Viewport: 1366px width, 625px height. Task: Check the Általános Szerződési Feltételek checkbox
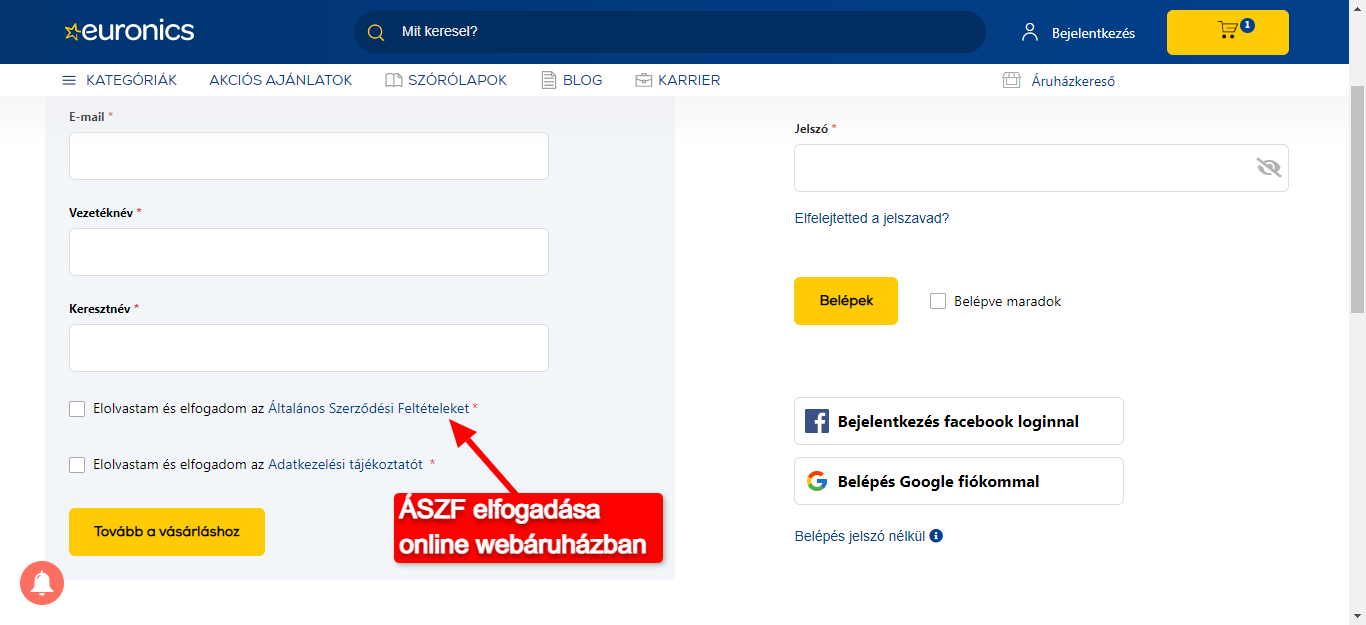click(77, 408)
